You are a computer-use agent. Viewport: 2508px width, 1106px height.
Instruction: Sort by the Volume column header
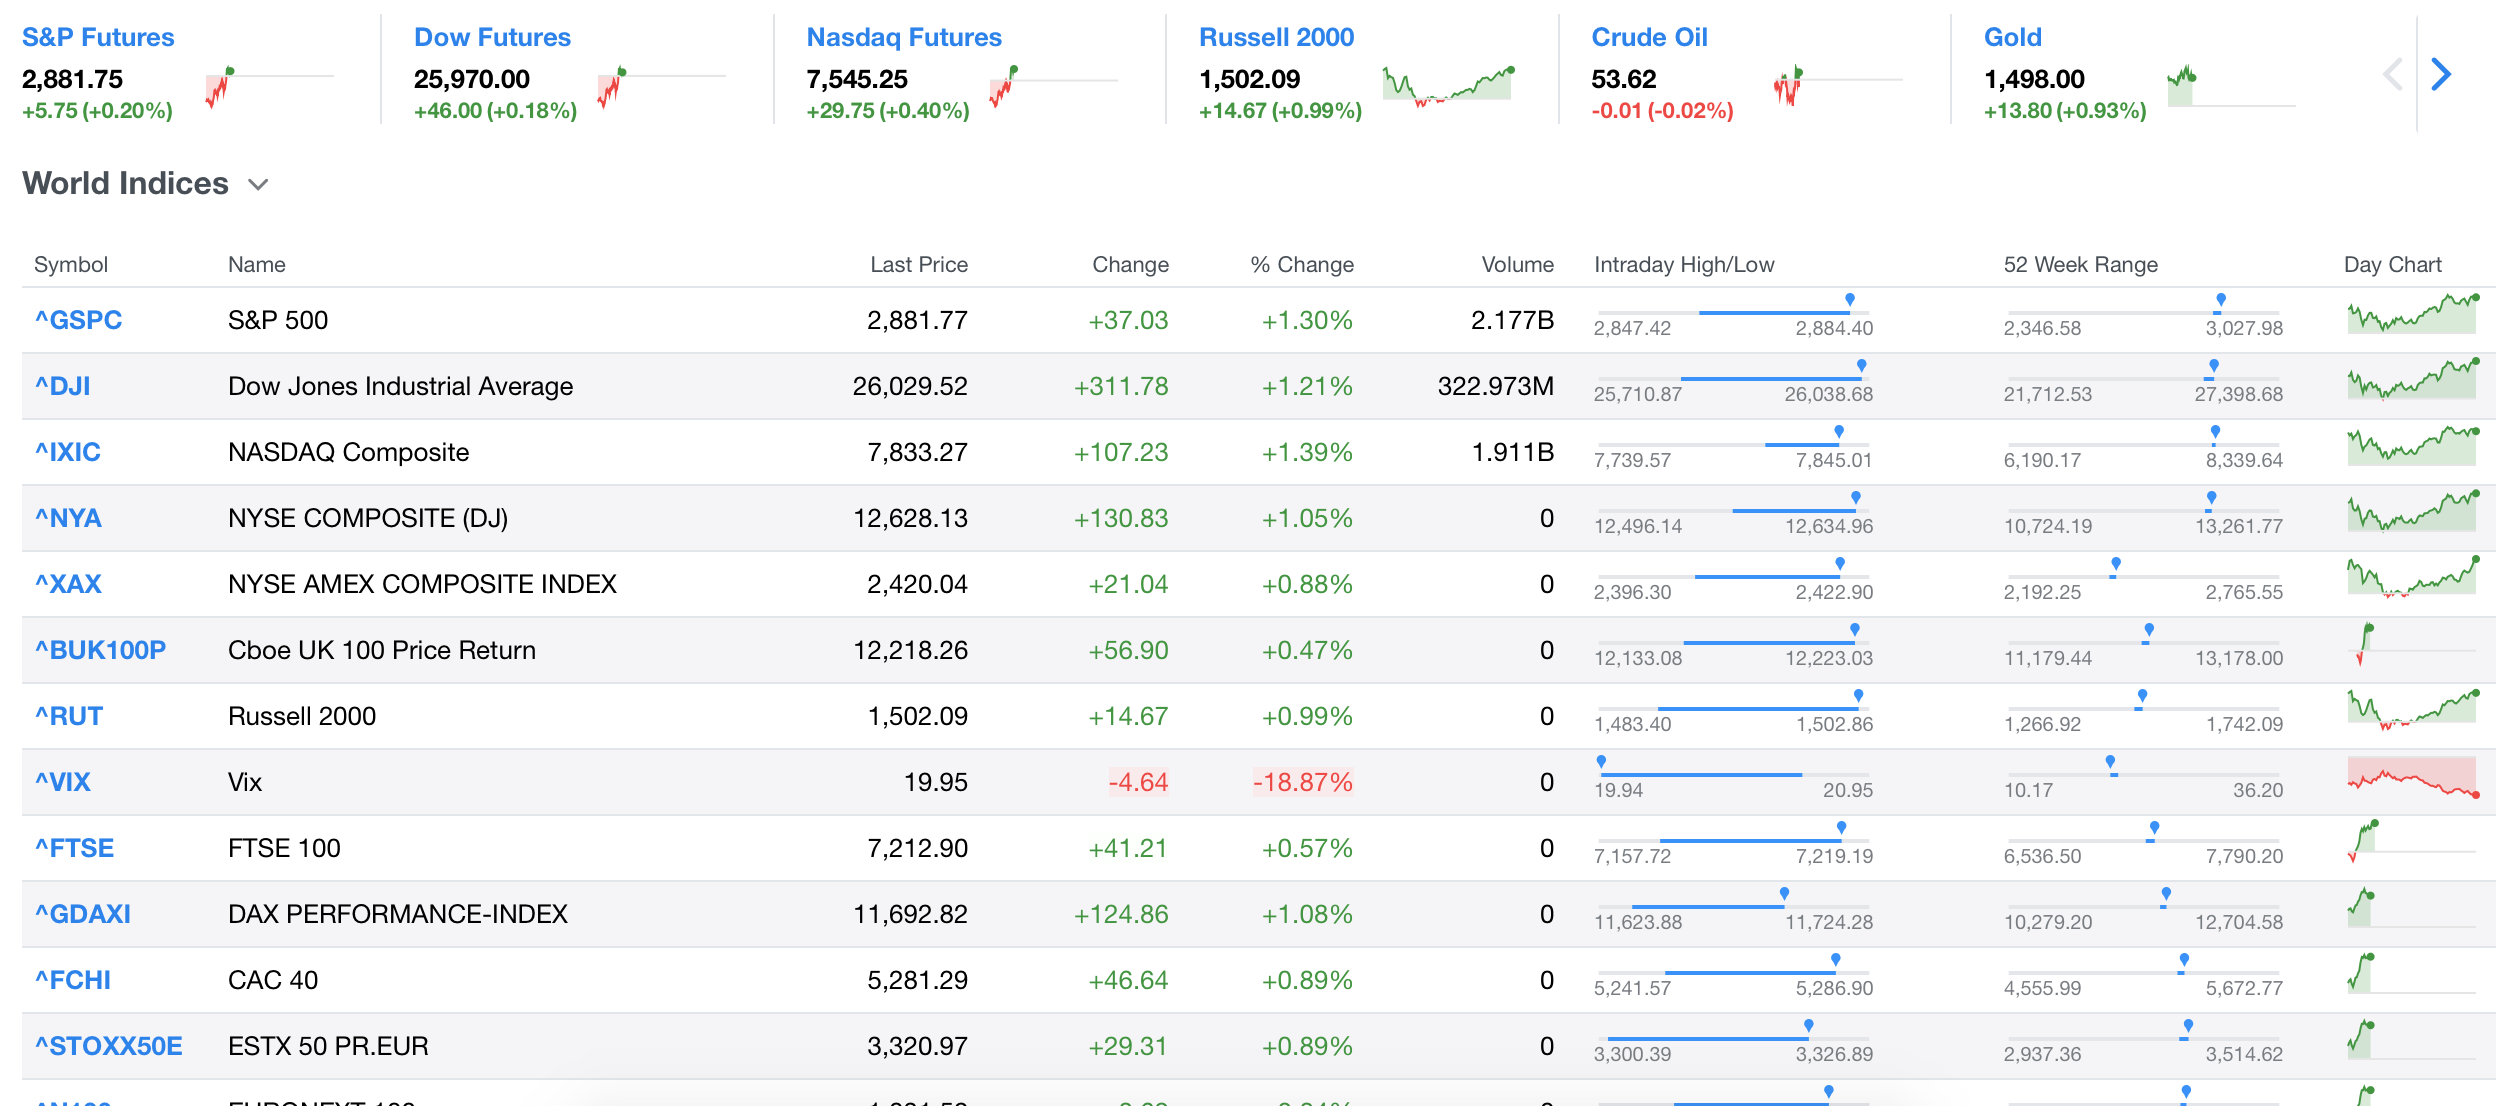point(1517,265)
